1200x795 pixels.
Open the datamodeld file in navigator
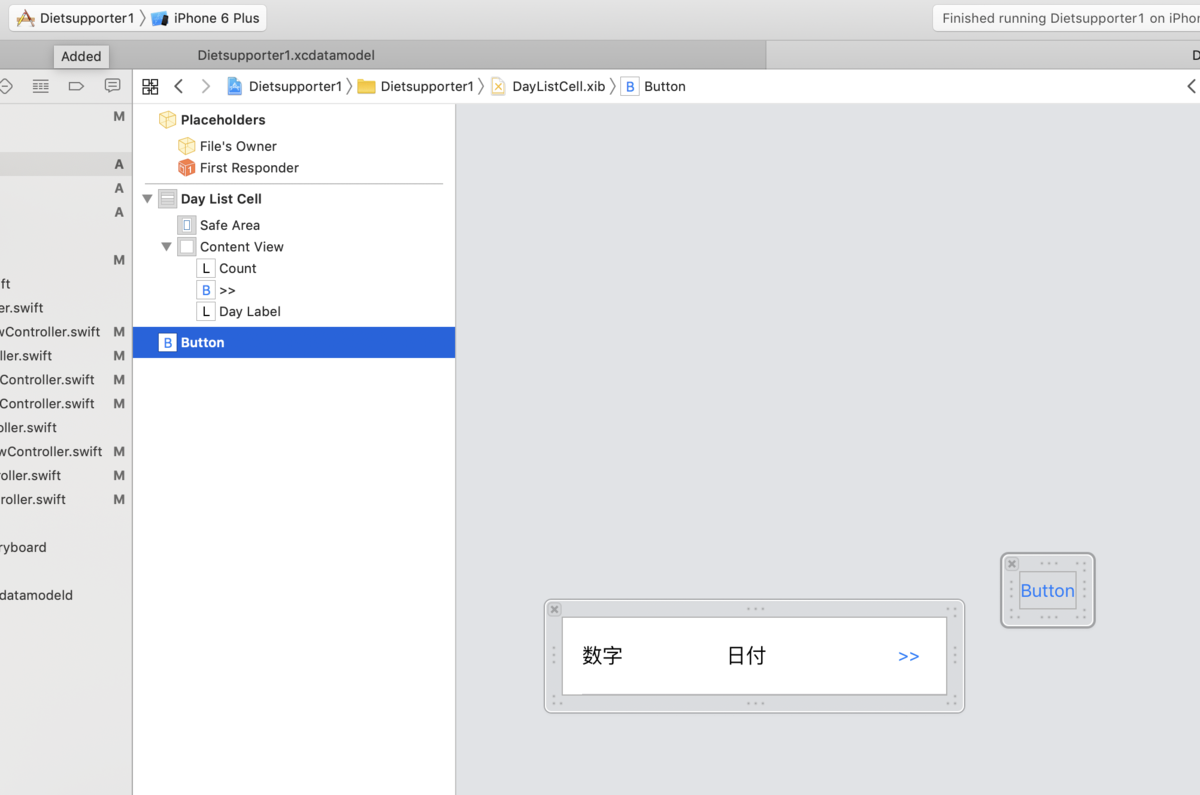(36, 595)
